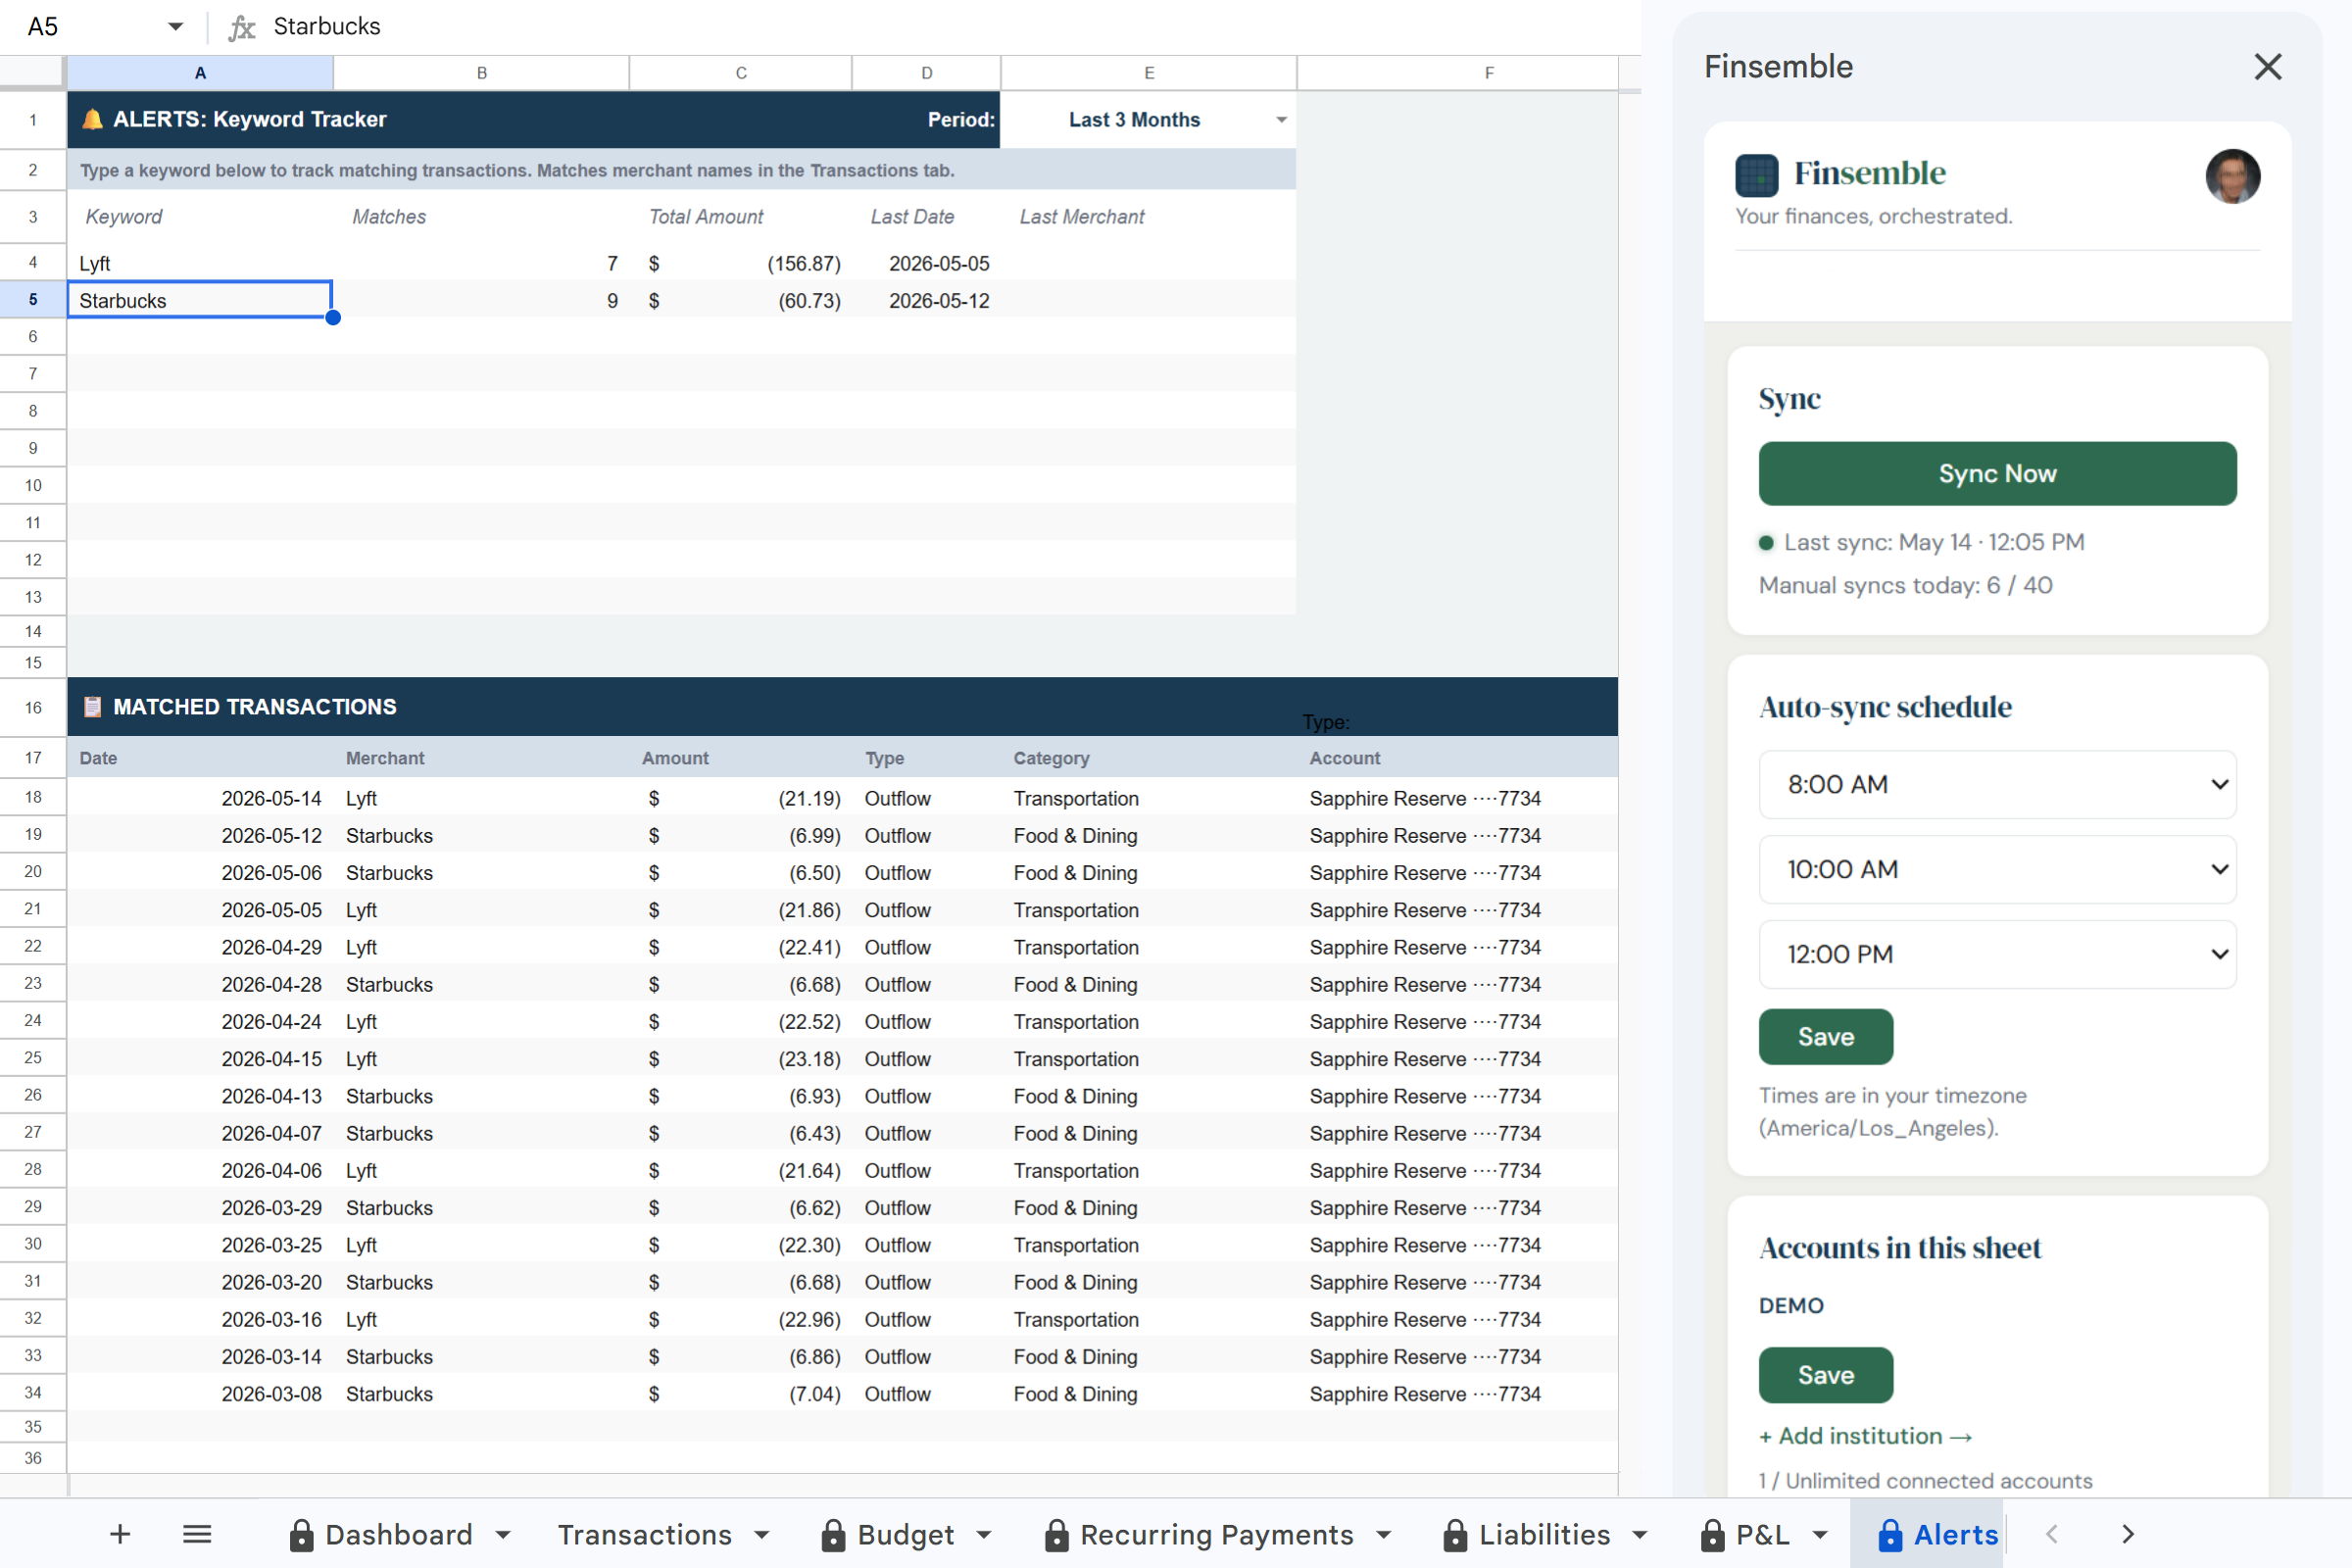Click the select-all corner box
This screenshot has width=2352, height=1568.
click(33, 73)
